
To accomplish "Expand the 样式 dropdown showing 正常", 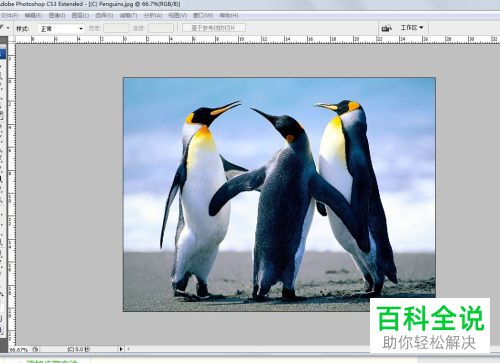I will tap(61, 29).
